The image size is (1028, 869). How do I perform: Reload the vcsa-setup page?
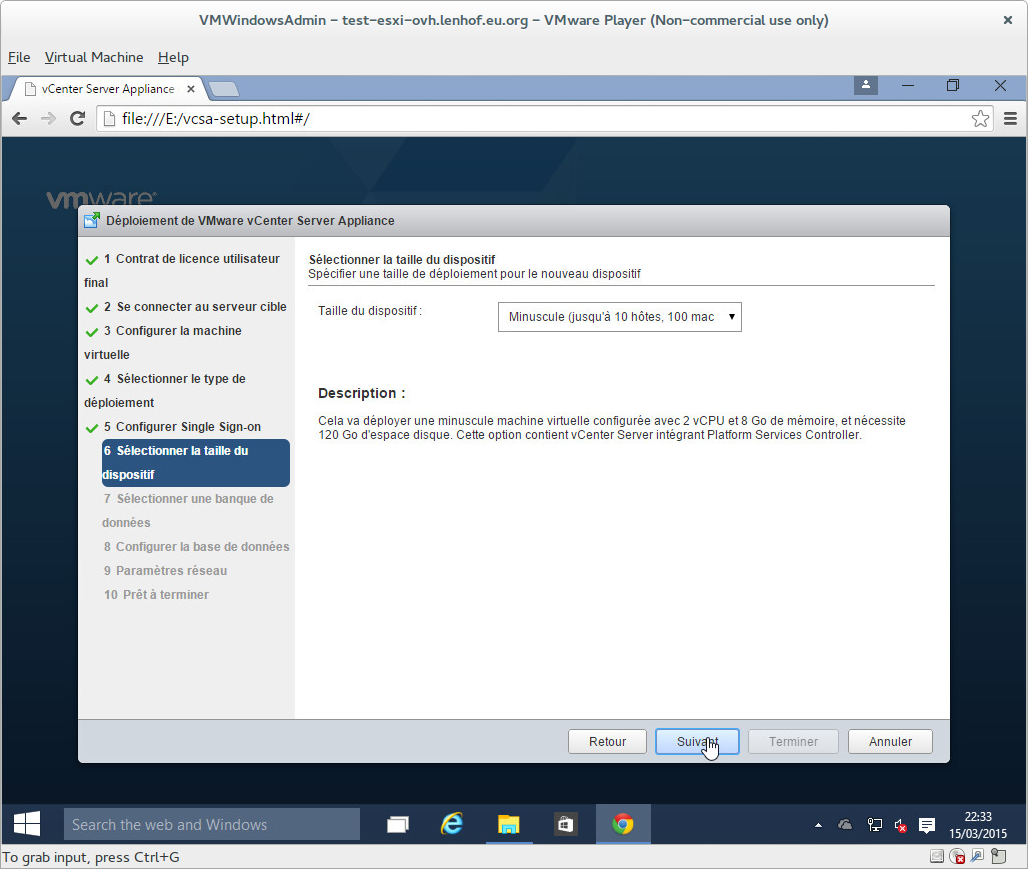click(x=77, y=119)
